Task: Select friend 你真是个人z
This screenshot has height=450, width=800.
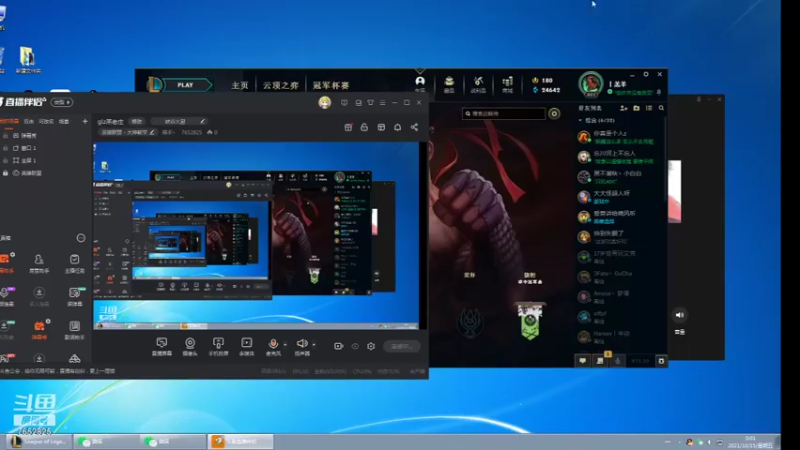Action: (620, 137)
